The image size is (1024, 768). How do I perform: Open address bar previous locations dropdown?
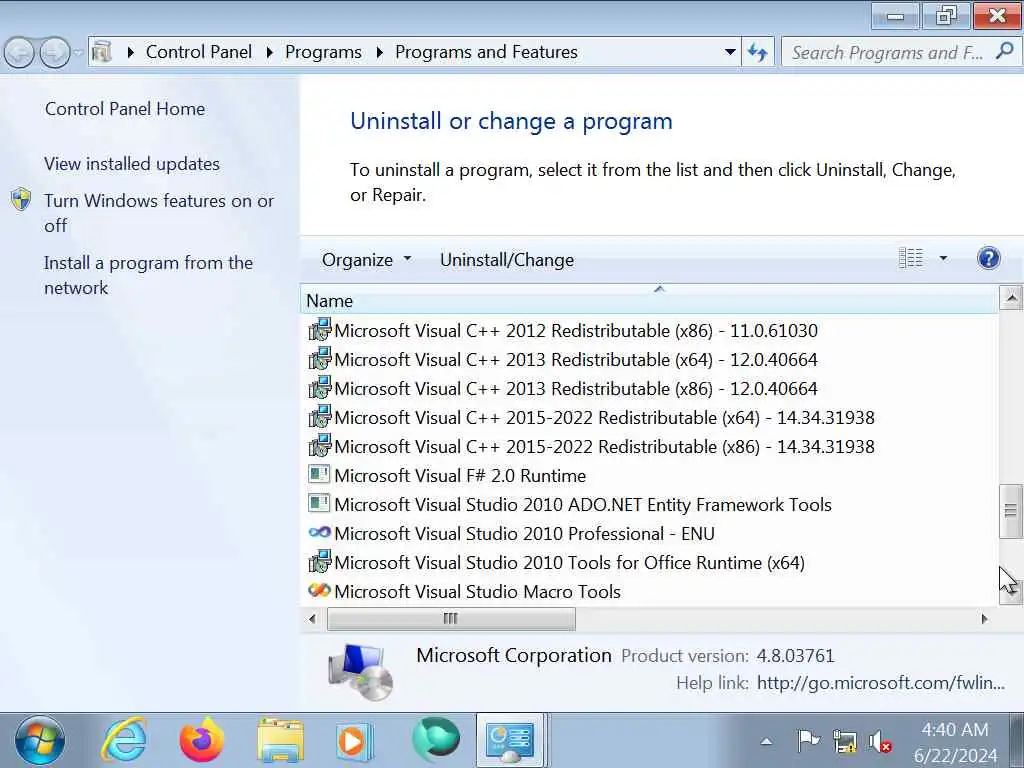[x=730, y=52]
